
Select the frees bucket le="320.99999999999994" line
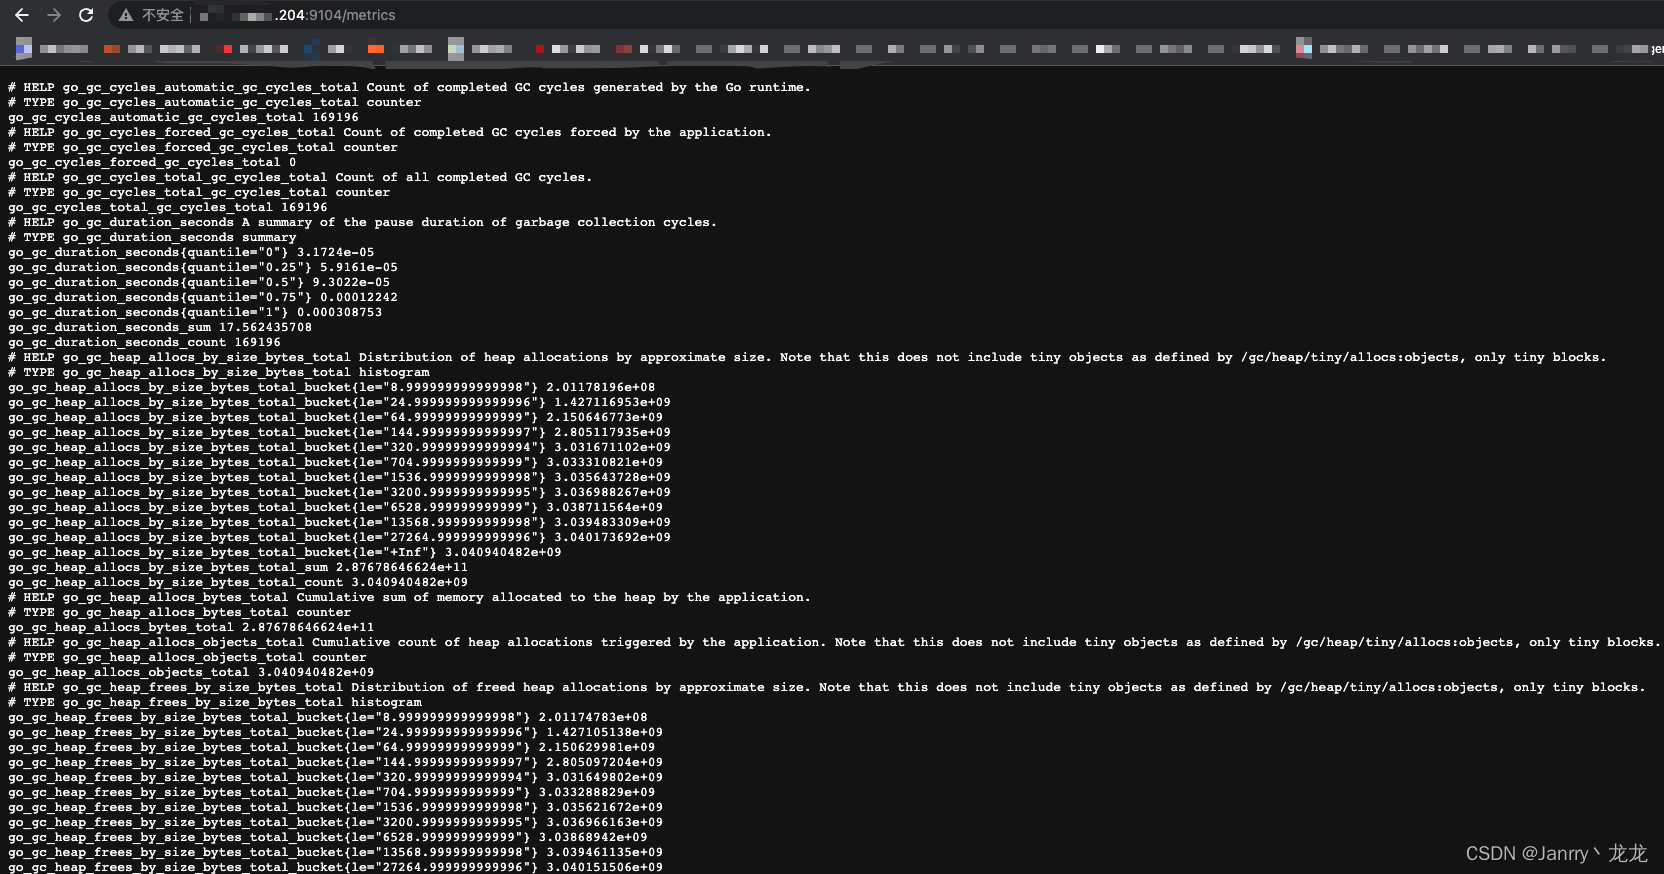[x=336, y=778]
